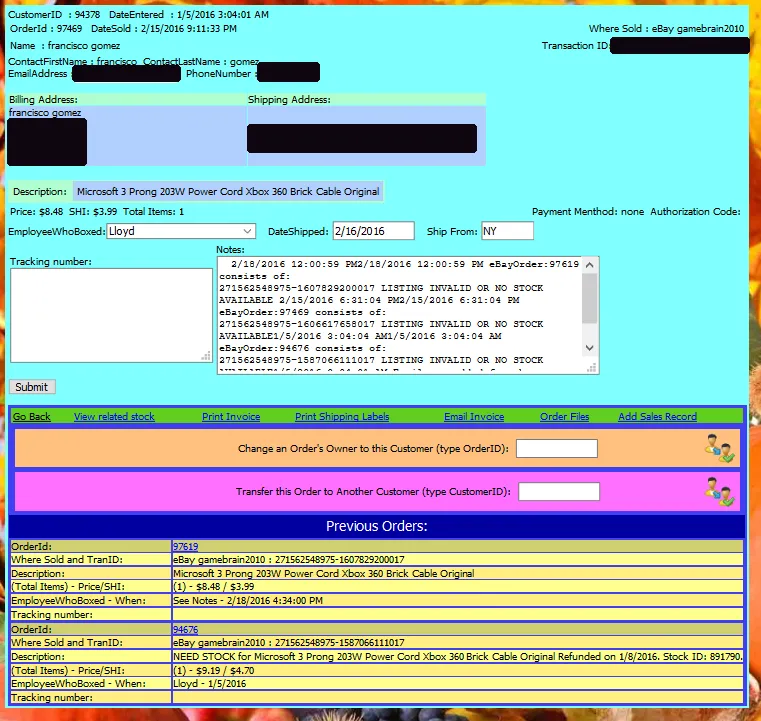
Task: Click the '(1) - $8.48 / $3.99' cell
Action: point(457,587)
